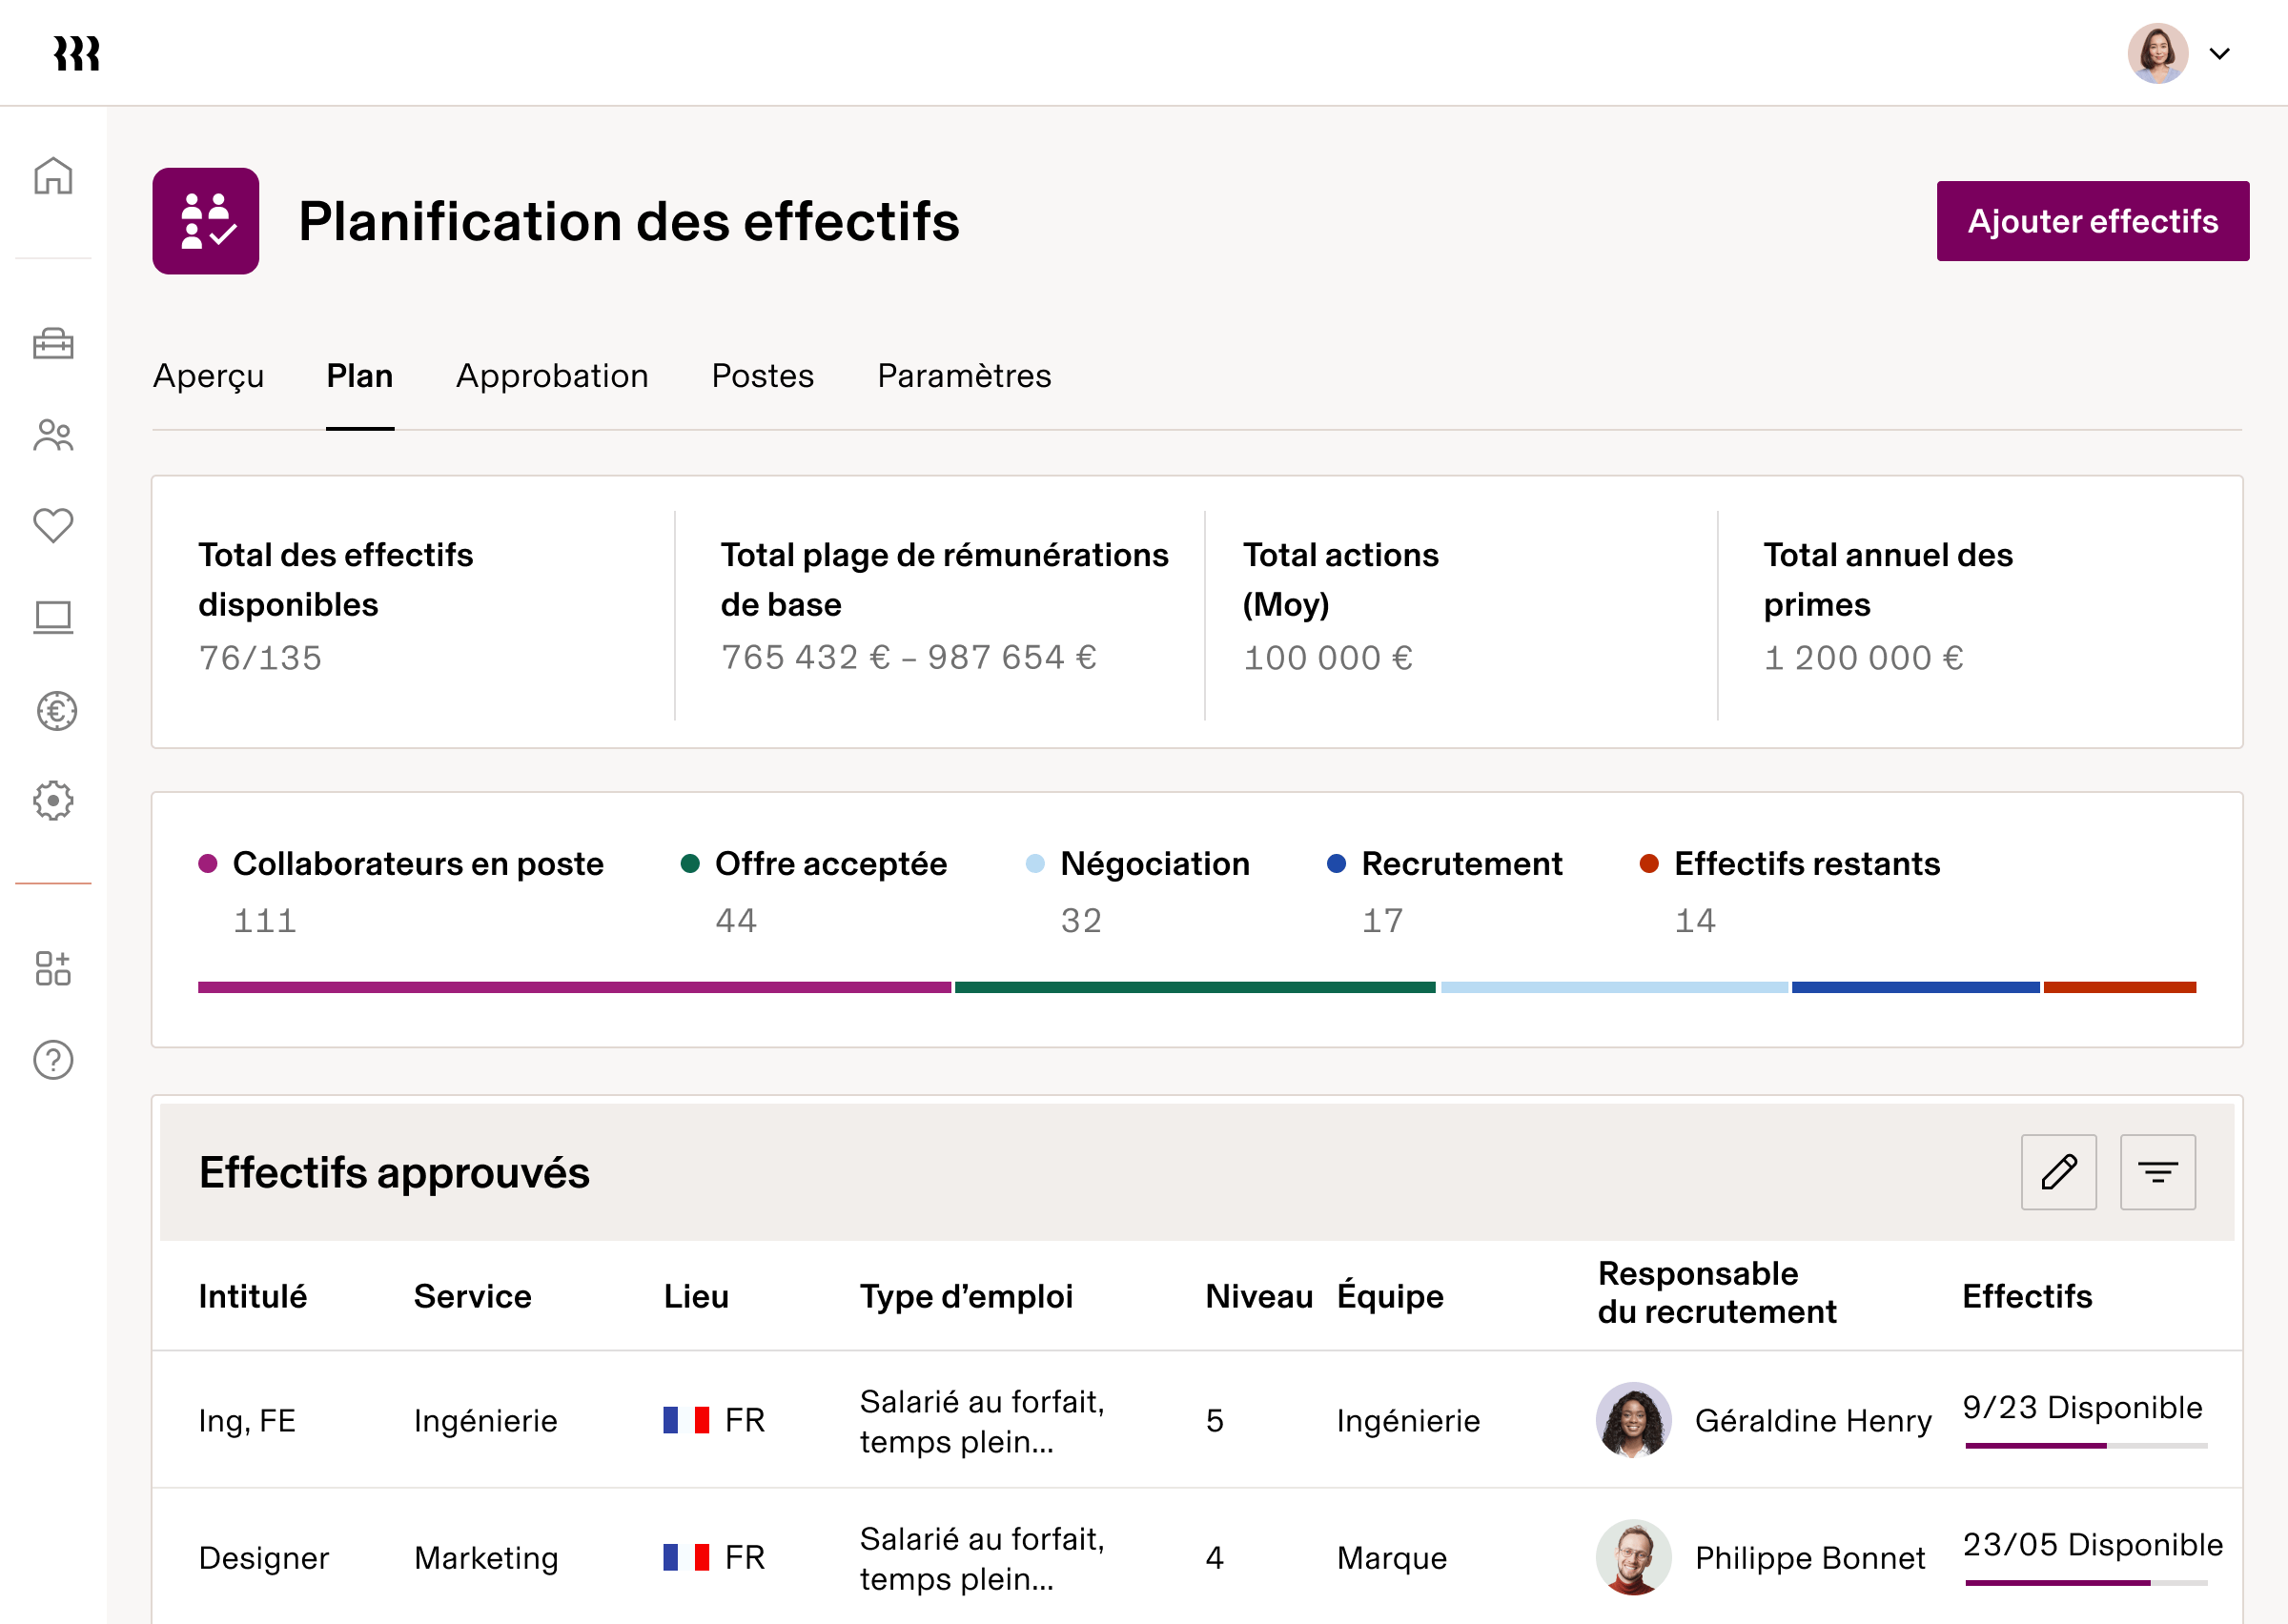
Task: Select the laptop/devices sidebar icon
Action: 53,617
